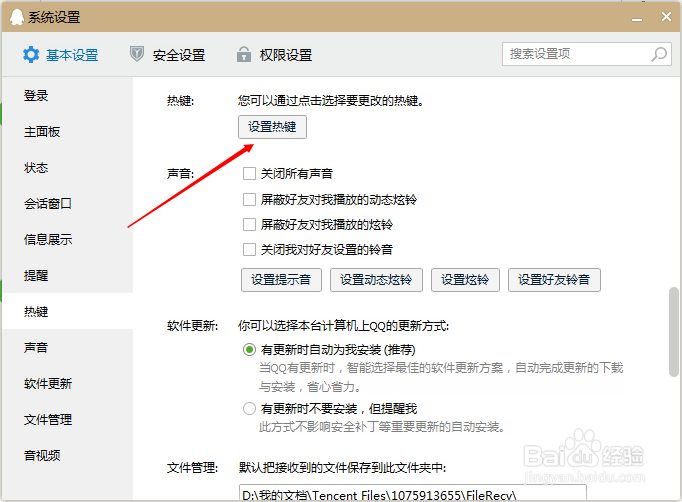Minimize the 系统设置 window
The width and height of the screenshot is (682, 502).
637,18
